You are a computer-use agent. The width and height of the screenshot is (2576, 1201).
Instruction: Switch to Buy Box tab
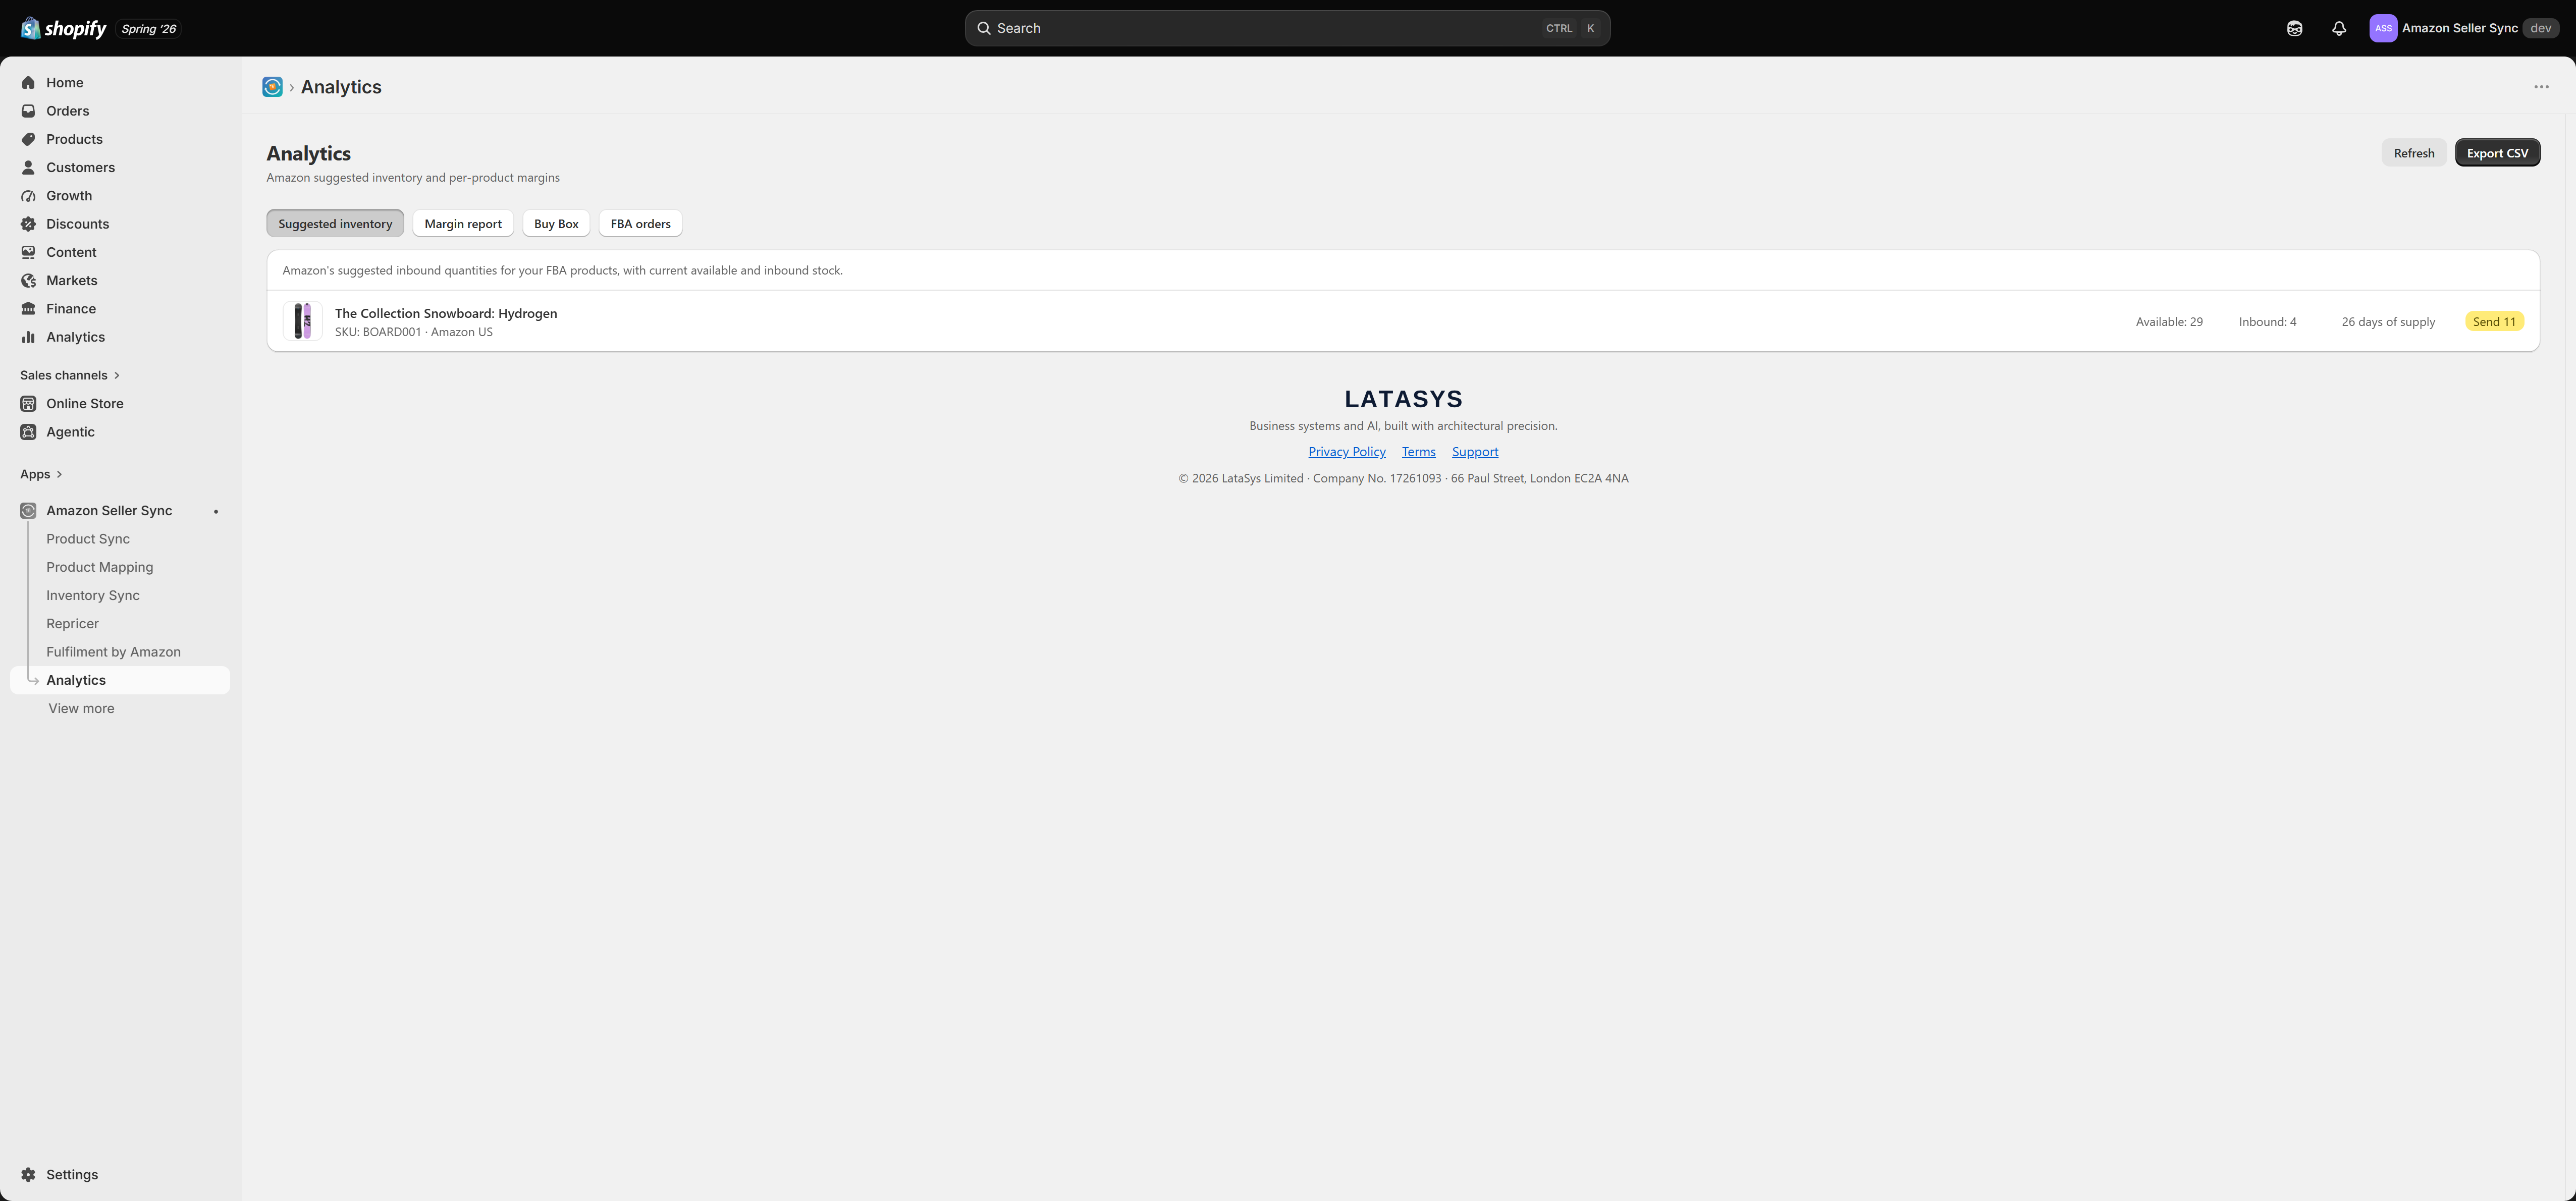point(556,224)
